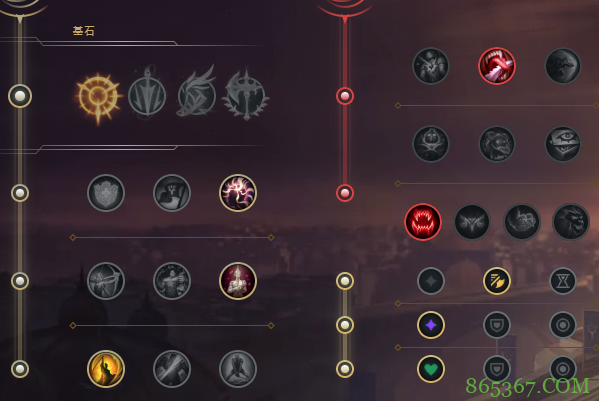Pick the Conqueror axe keystone rune
This screenshot has width=599, height=401.
(x=246, y=95)
